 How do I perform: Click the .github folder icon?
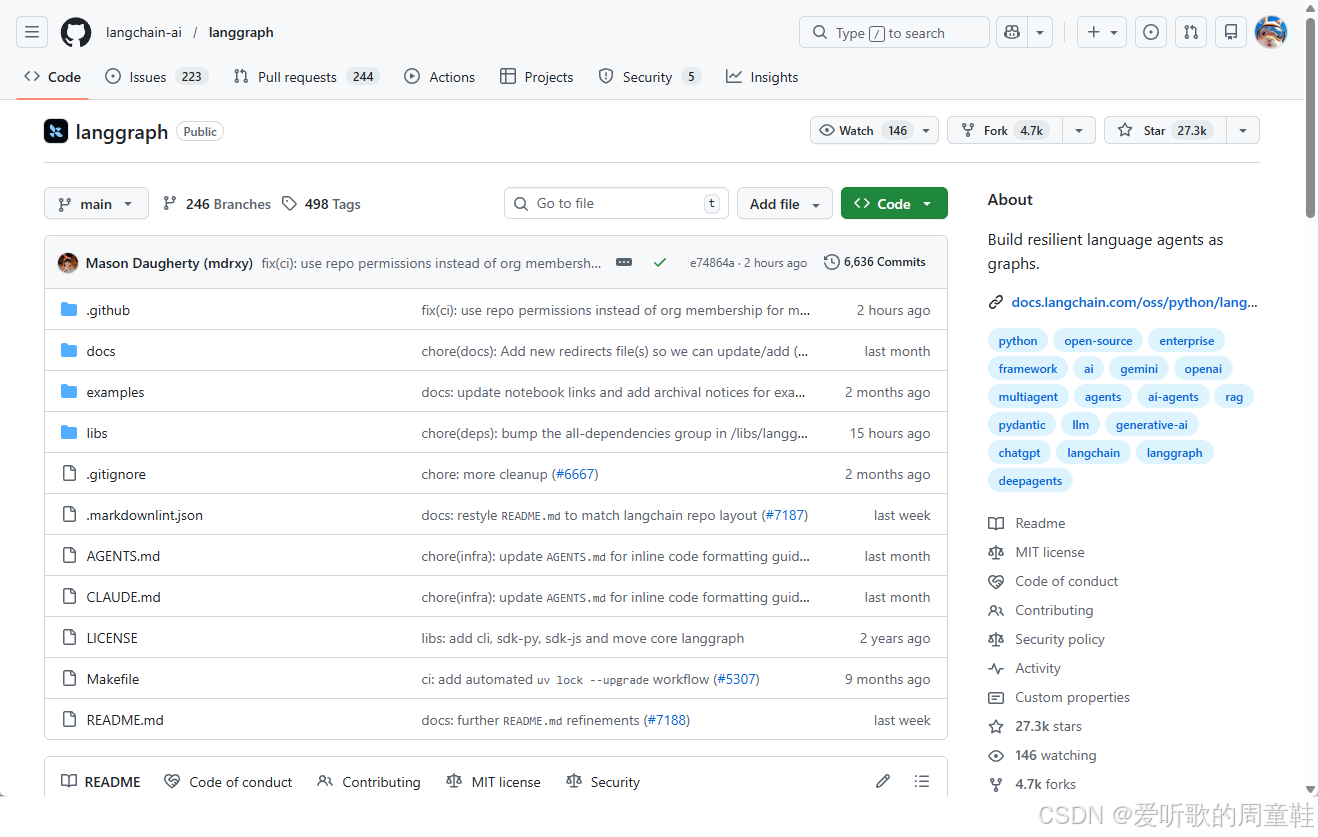69,310
